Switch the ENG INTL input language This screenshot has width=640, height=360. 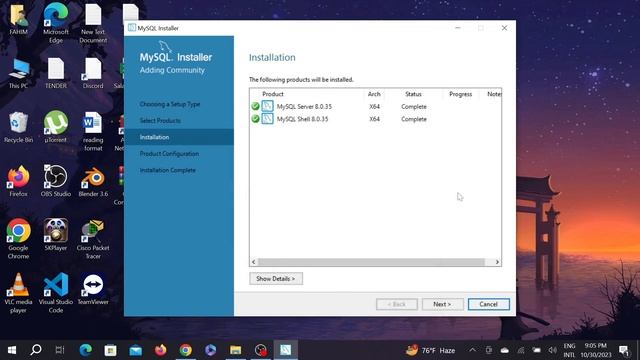(x=569, y=350)
